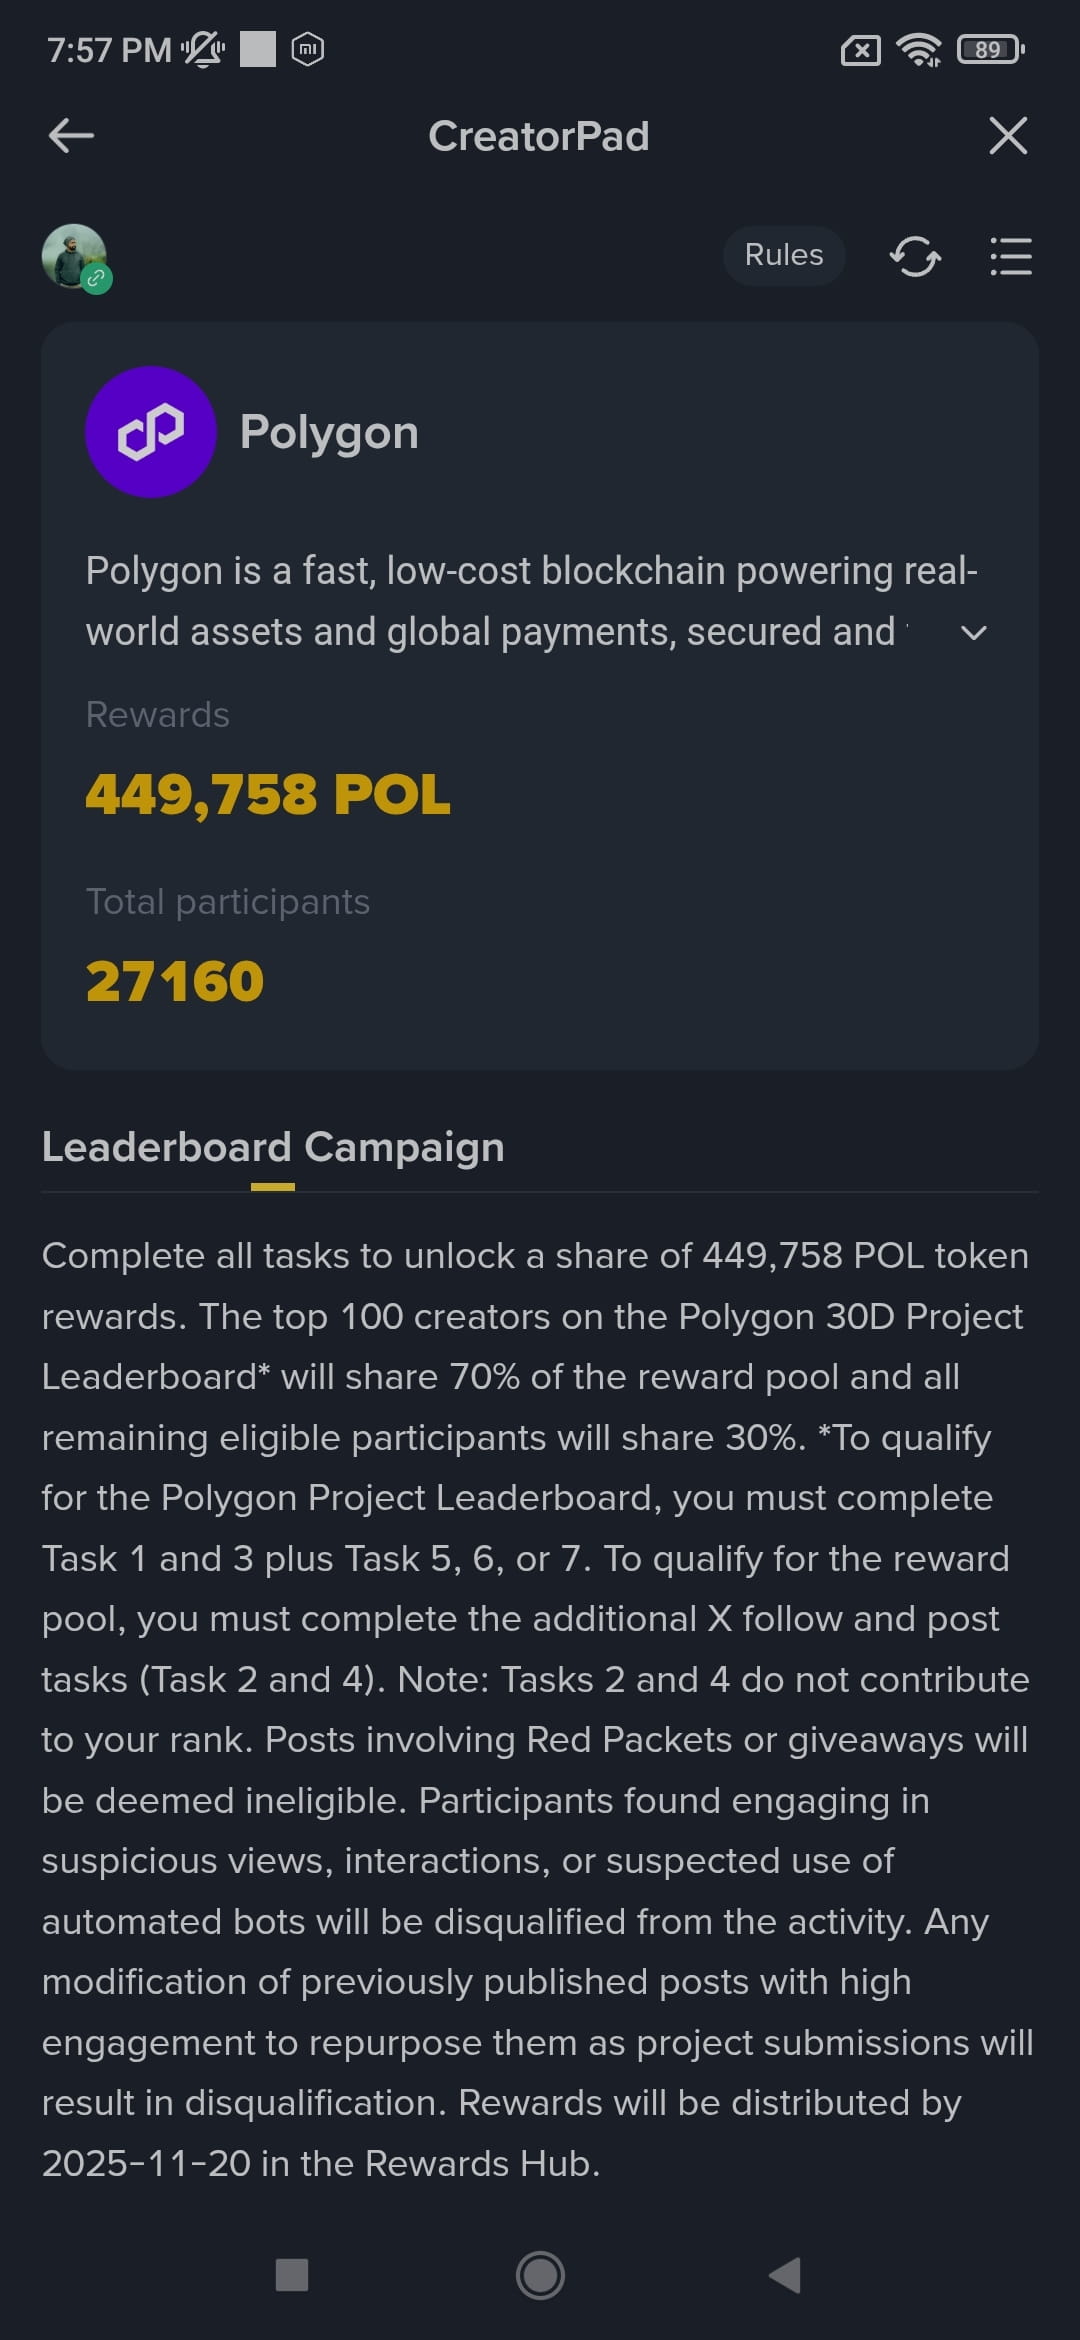Close the CreatorPad page
Viewport: 1080px width, 2340px height.
click(x=1008, y=135)
